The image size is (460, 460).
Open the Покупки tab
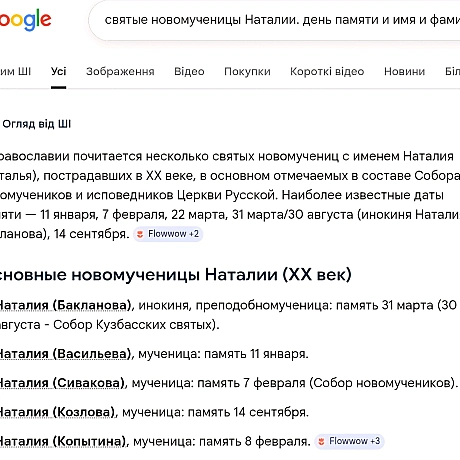click(247, 71)
